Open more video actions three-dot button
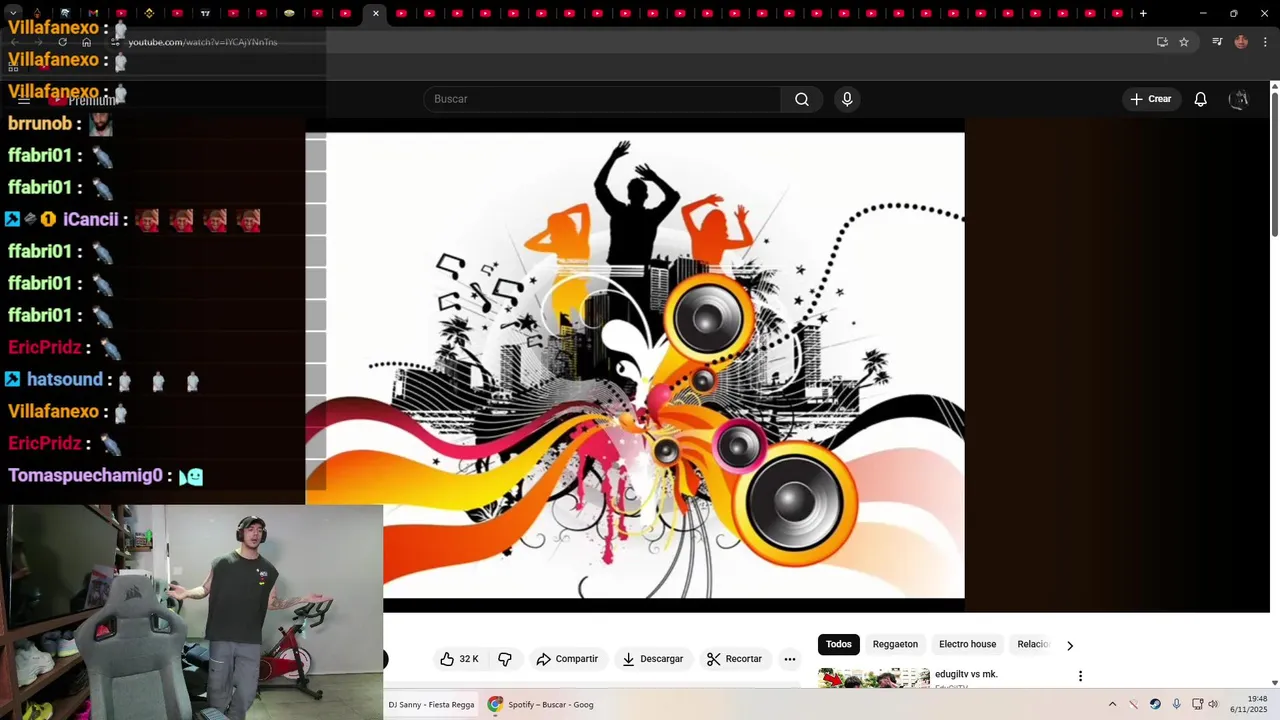 pyautogui.click(x=790, y=659)
